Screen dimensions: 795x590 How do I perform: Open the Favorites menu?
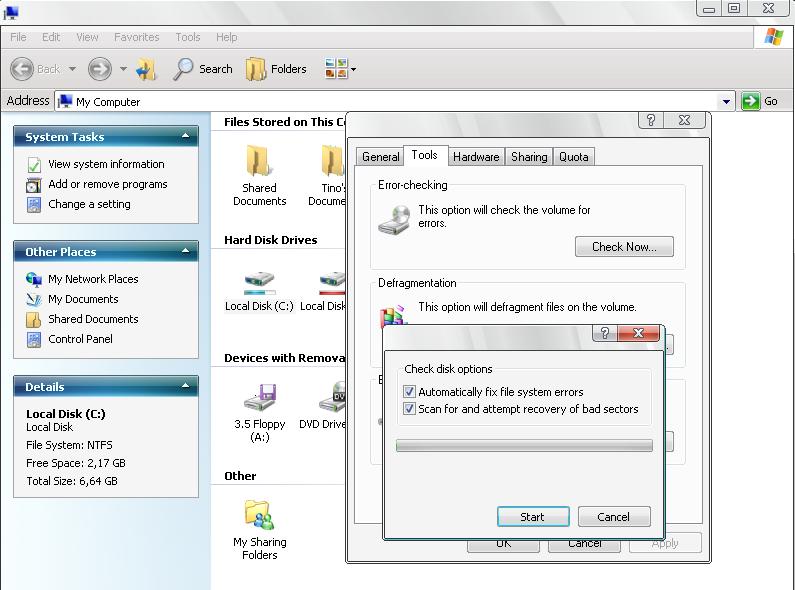click(136, 37)
